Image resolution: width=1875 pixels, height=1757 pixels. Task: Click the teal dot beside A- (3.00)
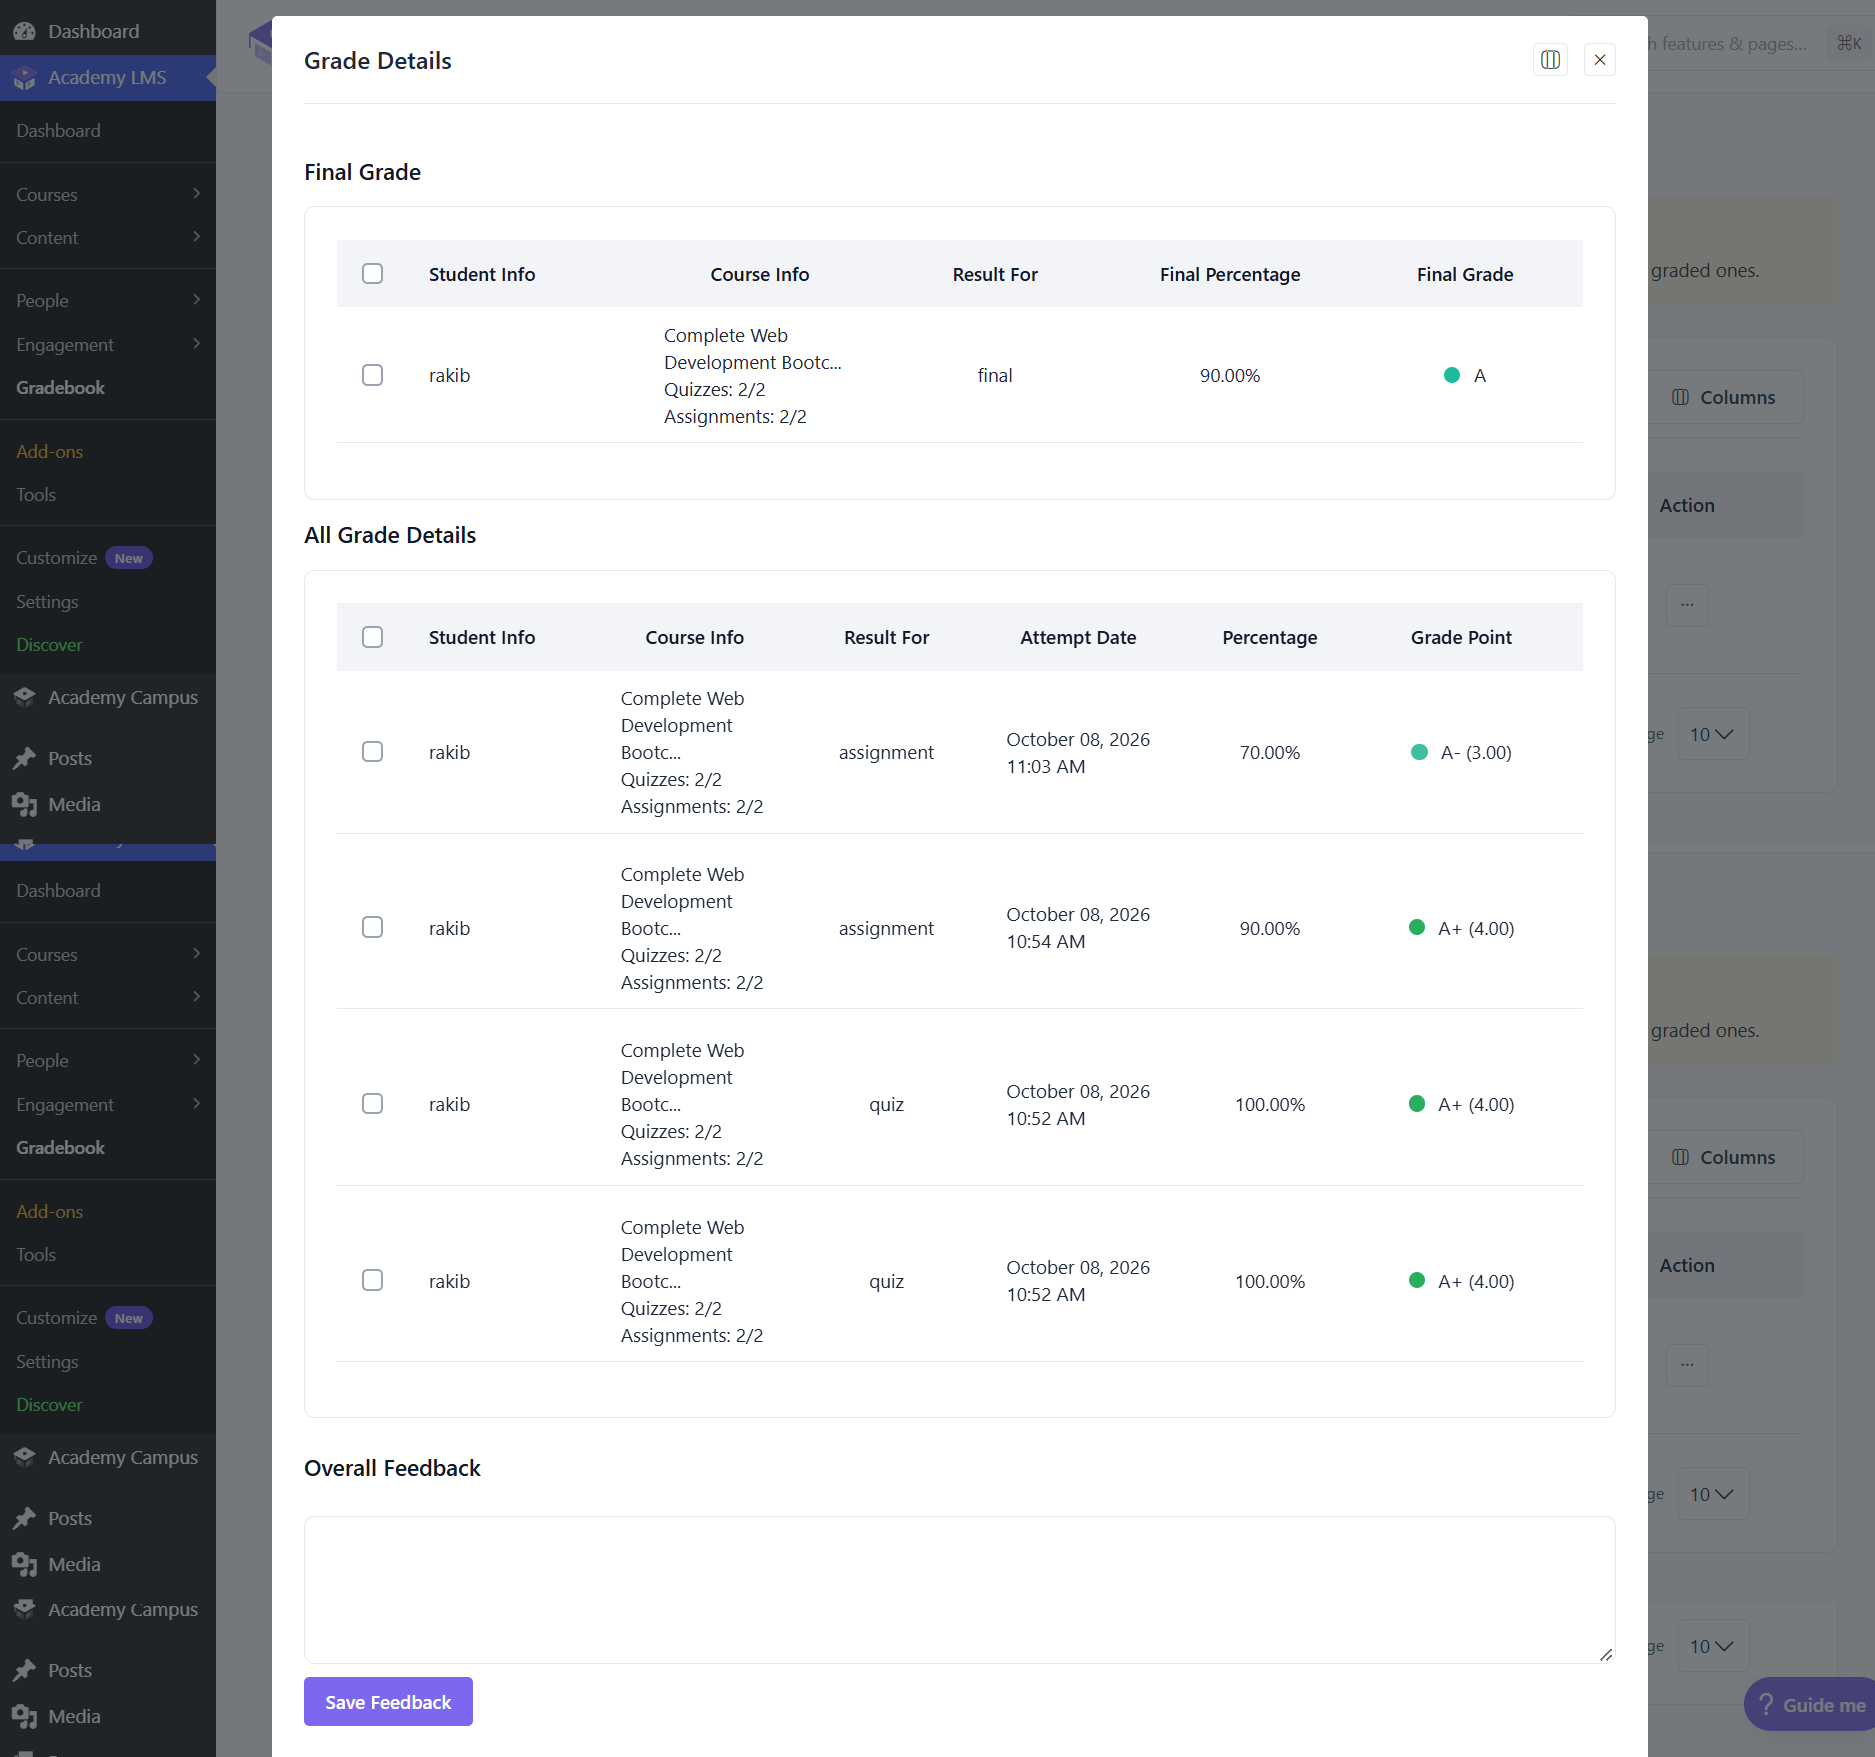[x=1419, y=752]
